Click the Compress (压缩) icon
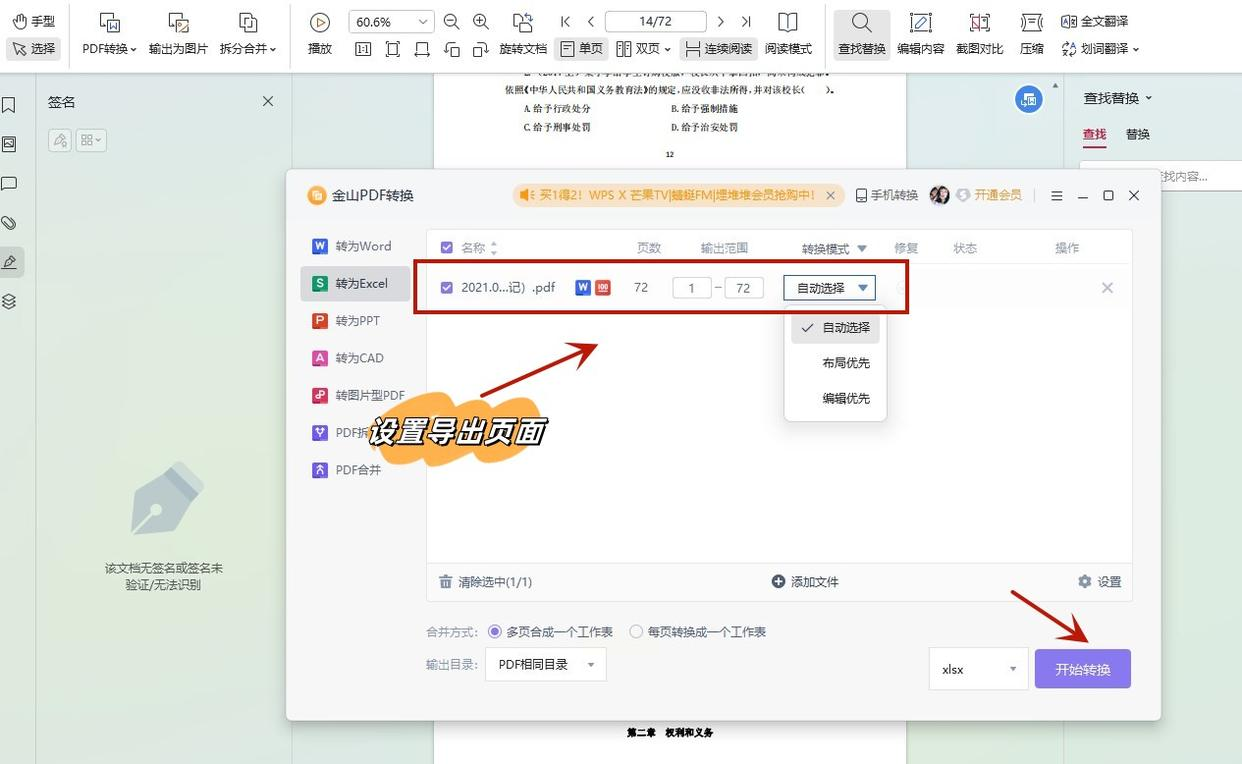Viewport: 1242px width, 764px height. coord(1031,34)
